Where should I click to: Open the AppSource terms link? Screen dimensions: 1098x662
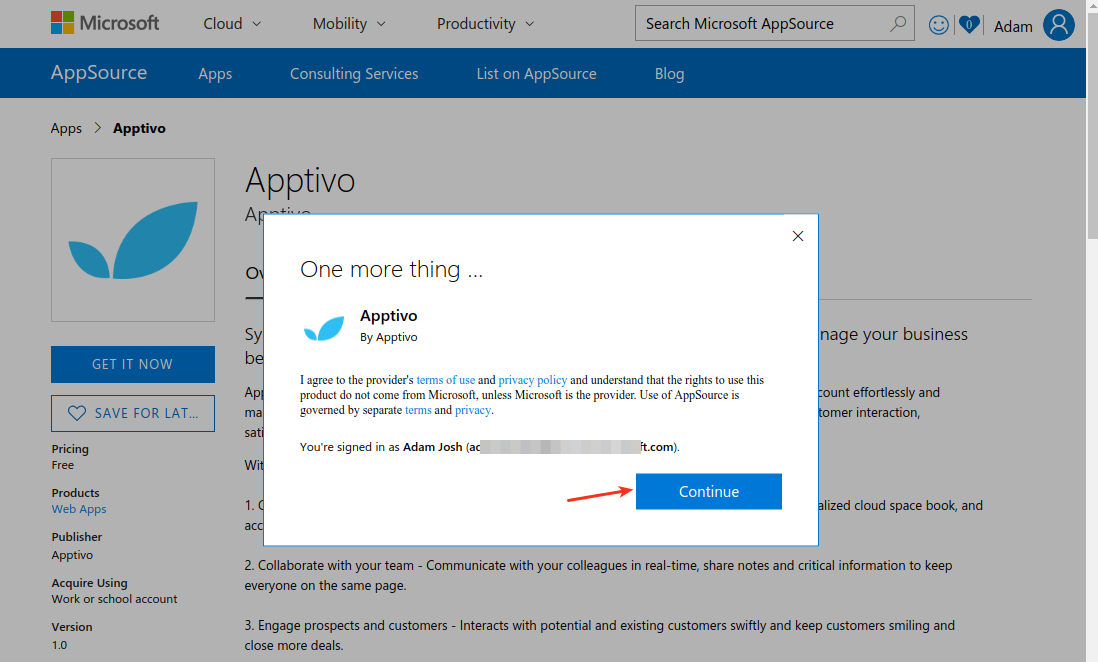418,410
